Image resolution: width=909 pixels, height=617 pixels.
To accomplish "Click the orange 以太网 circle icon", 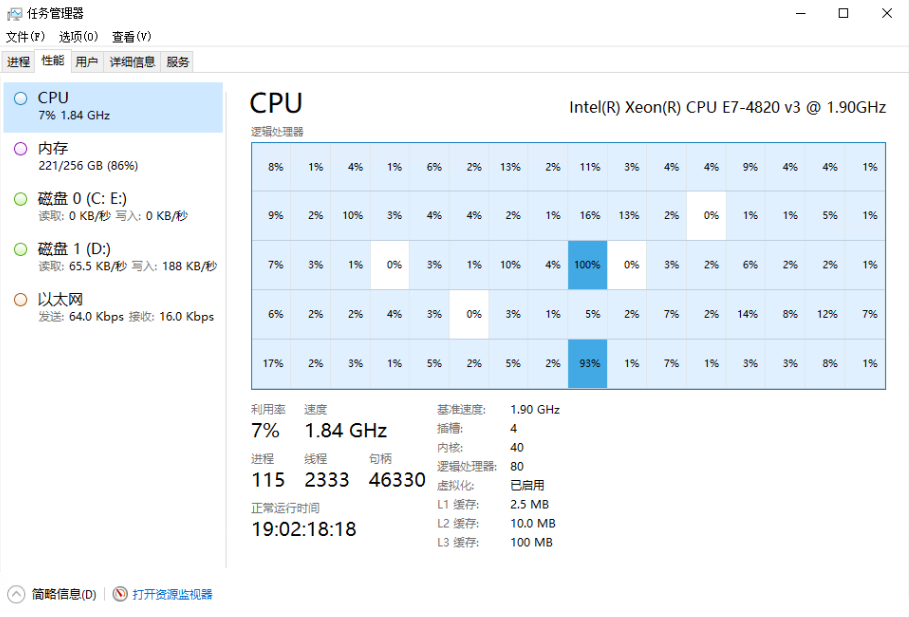I will click(21, 300).
